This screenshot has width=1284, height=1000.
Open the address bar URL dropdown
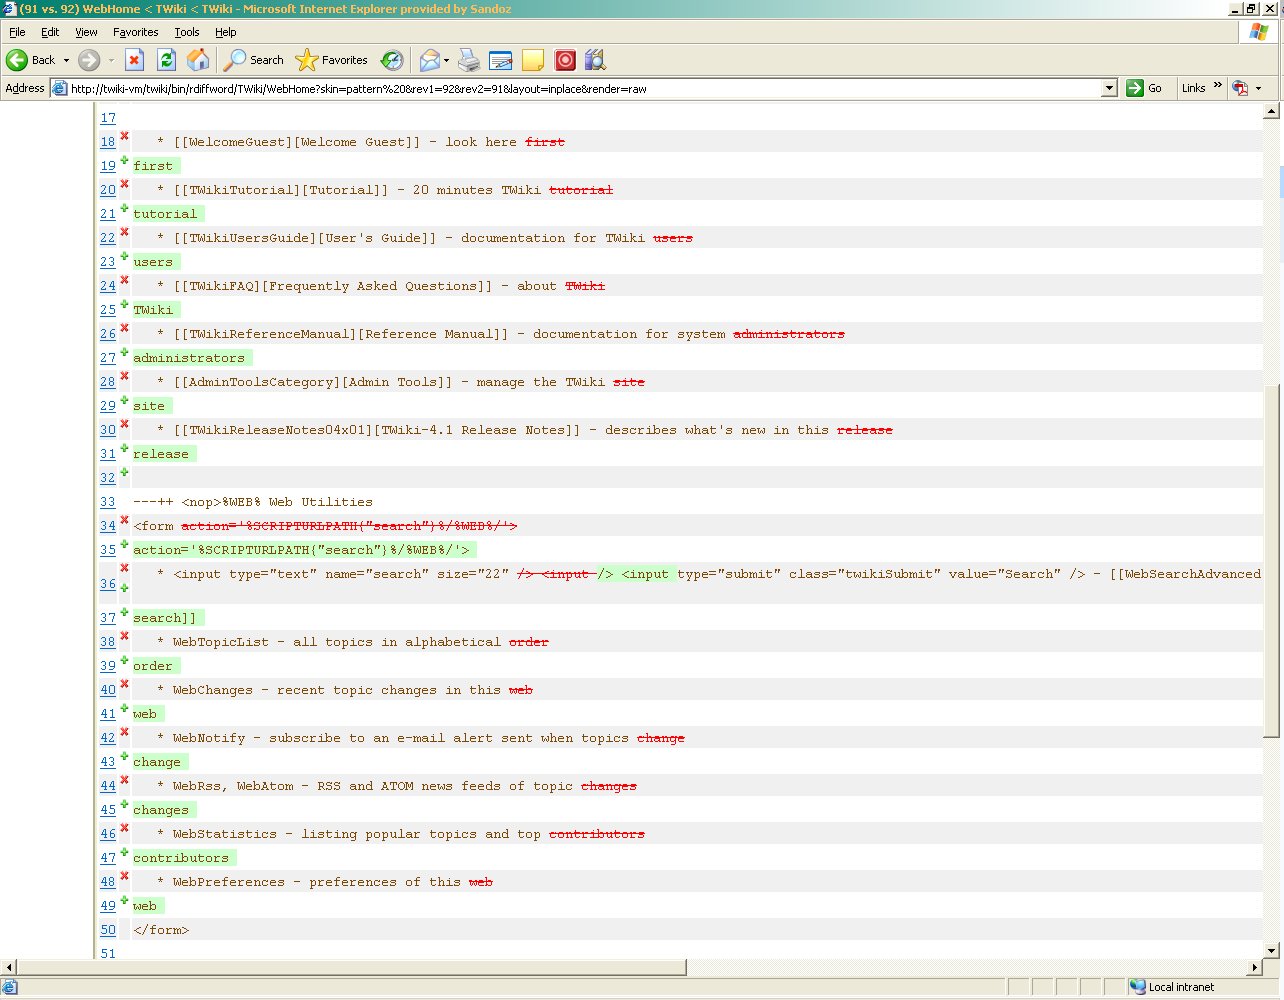coord(1108,88)
